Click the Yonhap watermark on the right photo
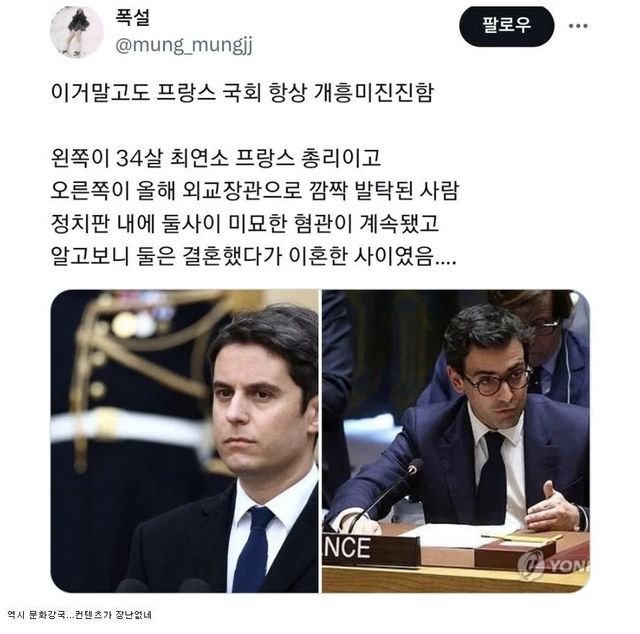 [554, 566]
